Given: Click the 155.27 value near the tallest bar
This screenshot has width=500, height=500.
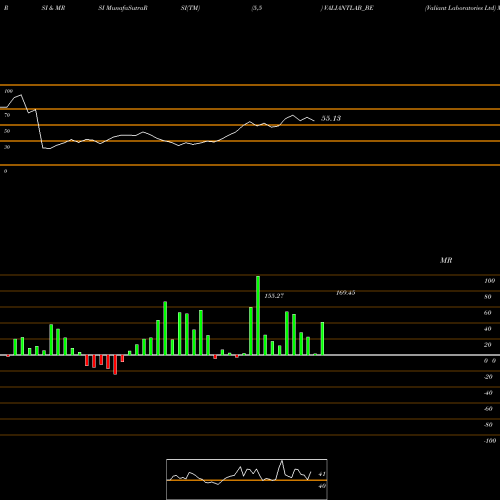Looking at the screenshot, I should point(274,296).
